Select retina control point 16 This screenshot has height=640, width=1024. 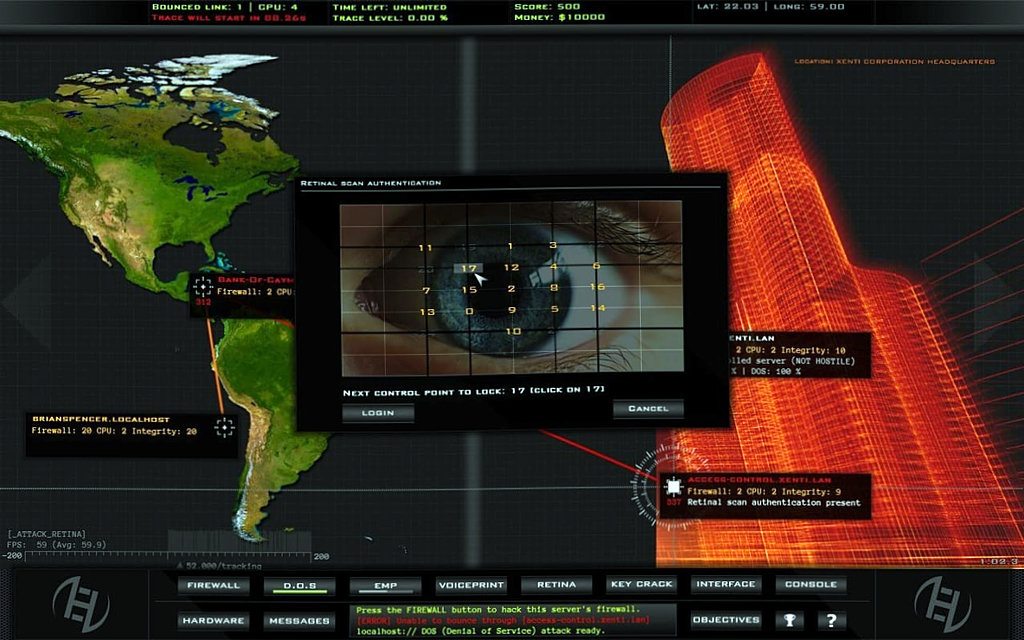coord(597,287)
